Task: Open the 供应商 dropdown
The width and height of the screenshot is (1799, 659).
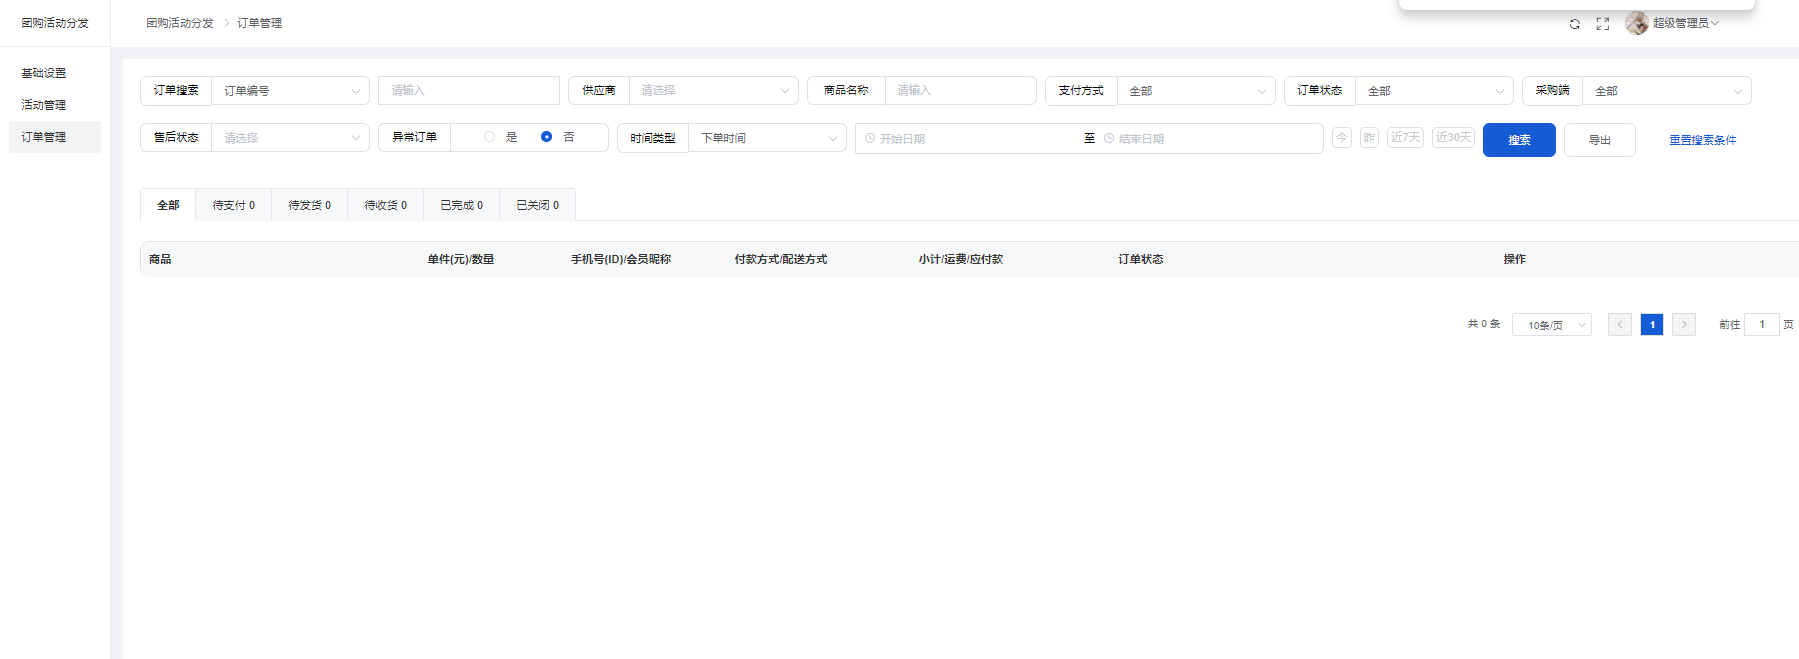Action: tap(713, 91)
